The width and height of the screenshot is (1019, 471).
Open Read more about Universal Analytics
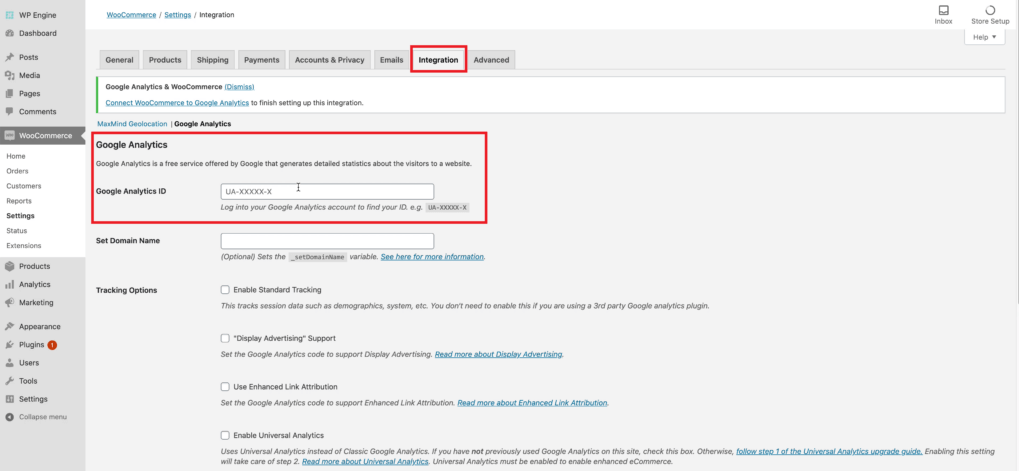[x=365, y=461]
